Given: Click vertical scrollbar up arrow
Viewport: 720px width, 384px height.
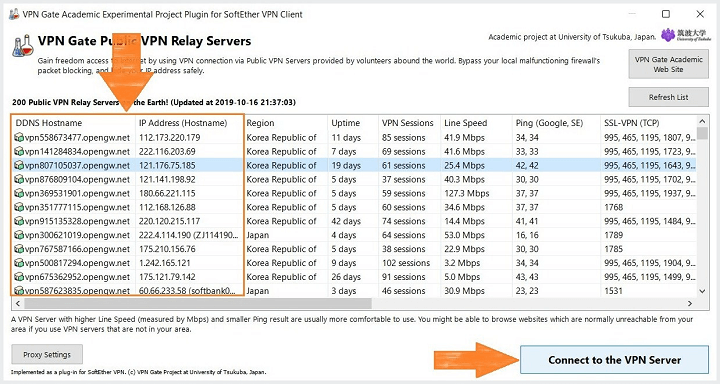Looking at the screenshot, I should 702,121.
